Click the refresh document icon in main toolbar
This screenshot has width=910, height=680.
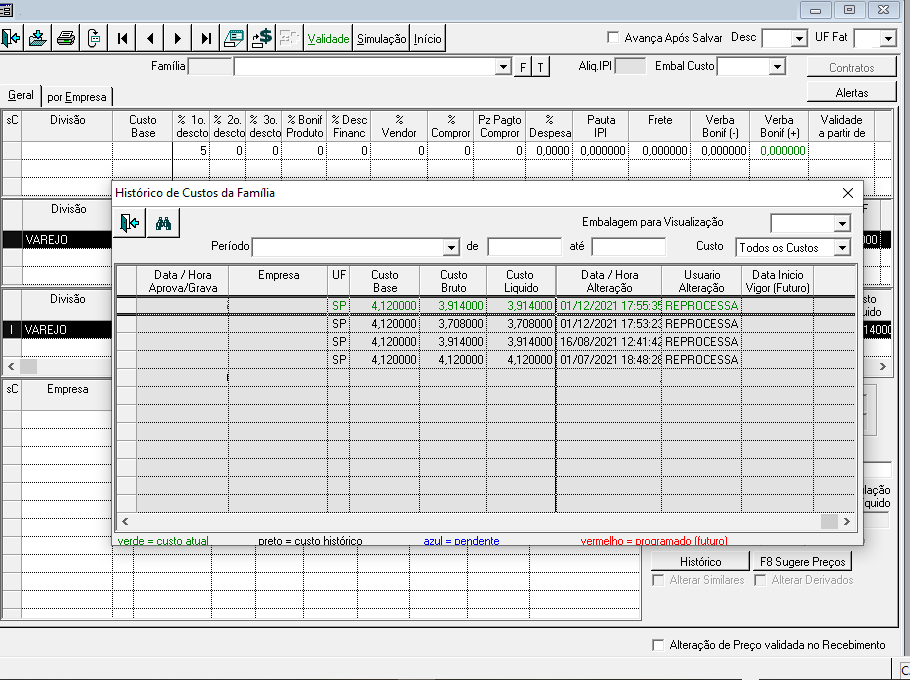point(93,38)
